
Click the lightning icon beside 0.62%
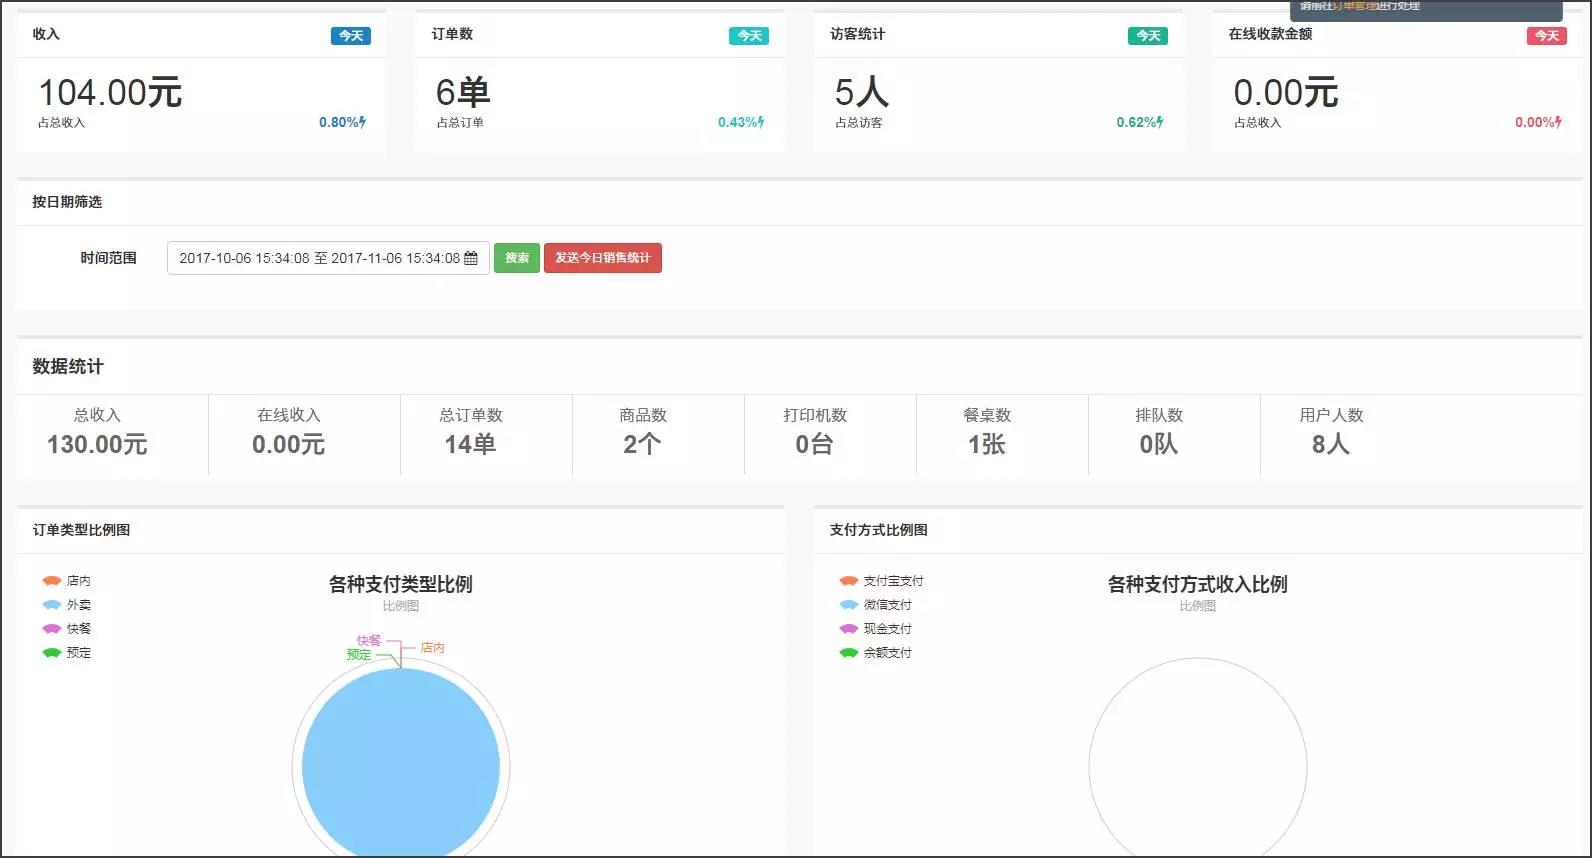coord(1160,122)
